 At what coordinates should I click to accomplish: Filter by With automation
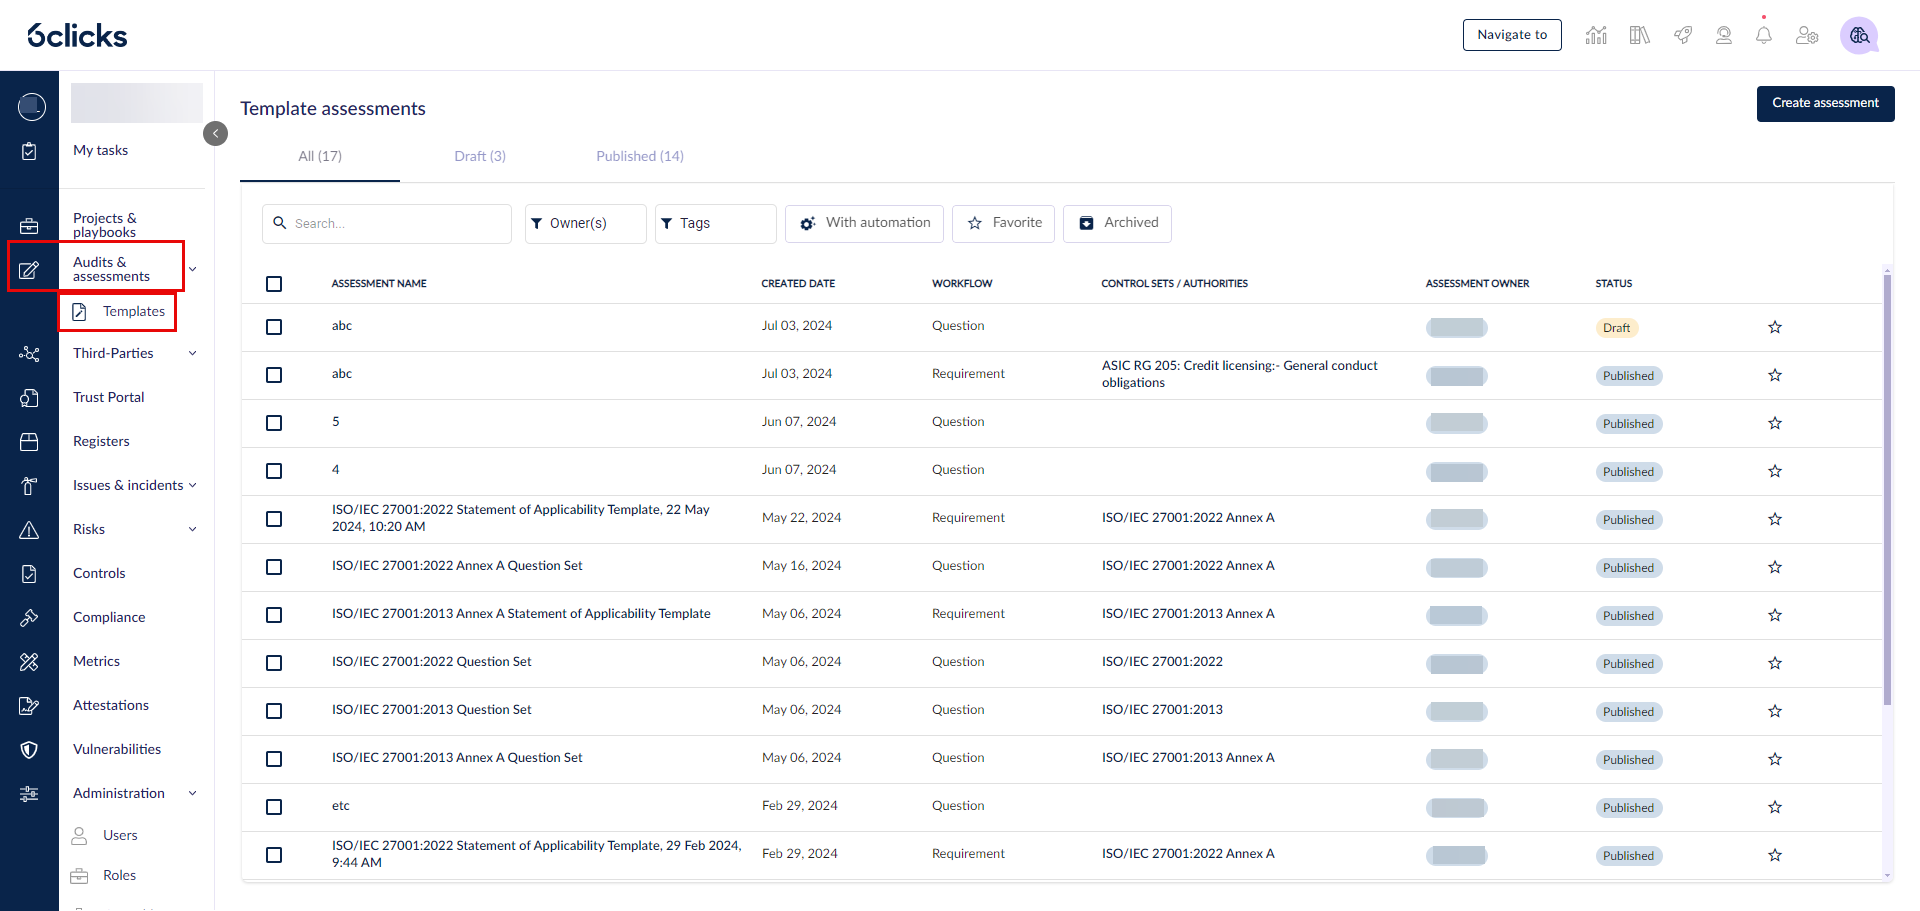[864, 223]
